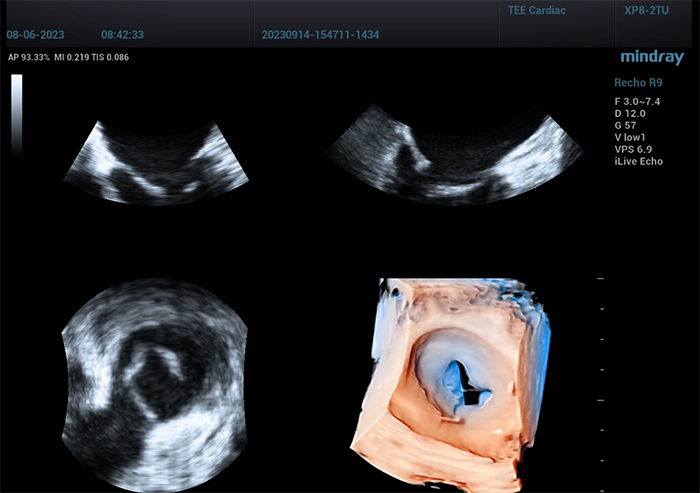Click the Recho R9 system label
Viewport: 700px width, 493px height.
click(638, 83)
